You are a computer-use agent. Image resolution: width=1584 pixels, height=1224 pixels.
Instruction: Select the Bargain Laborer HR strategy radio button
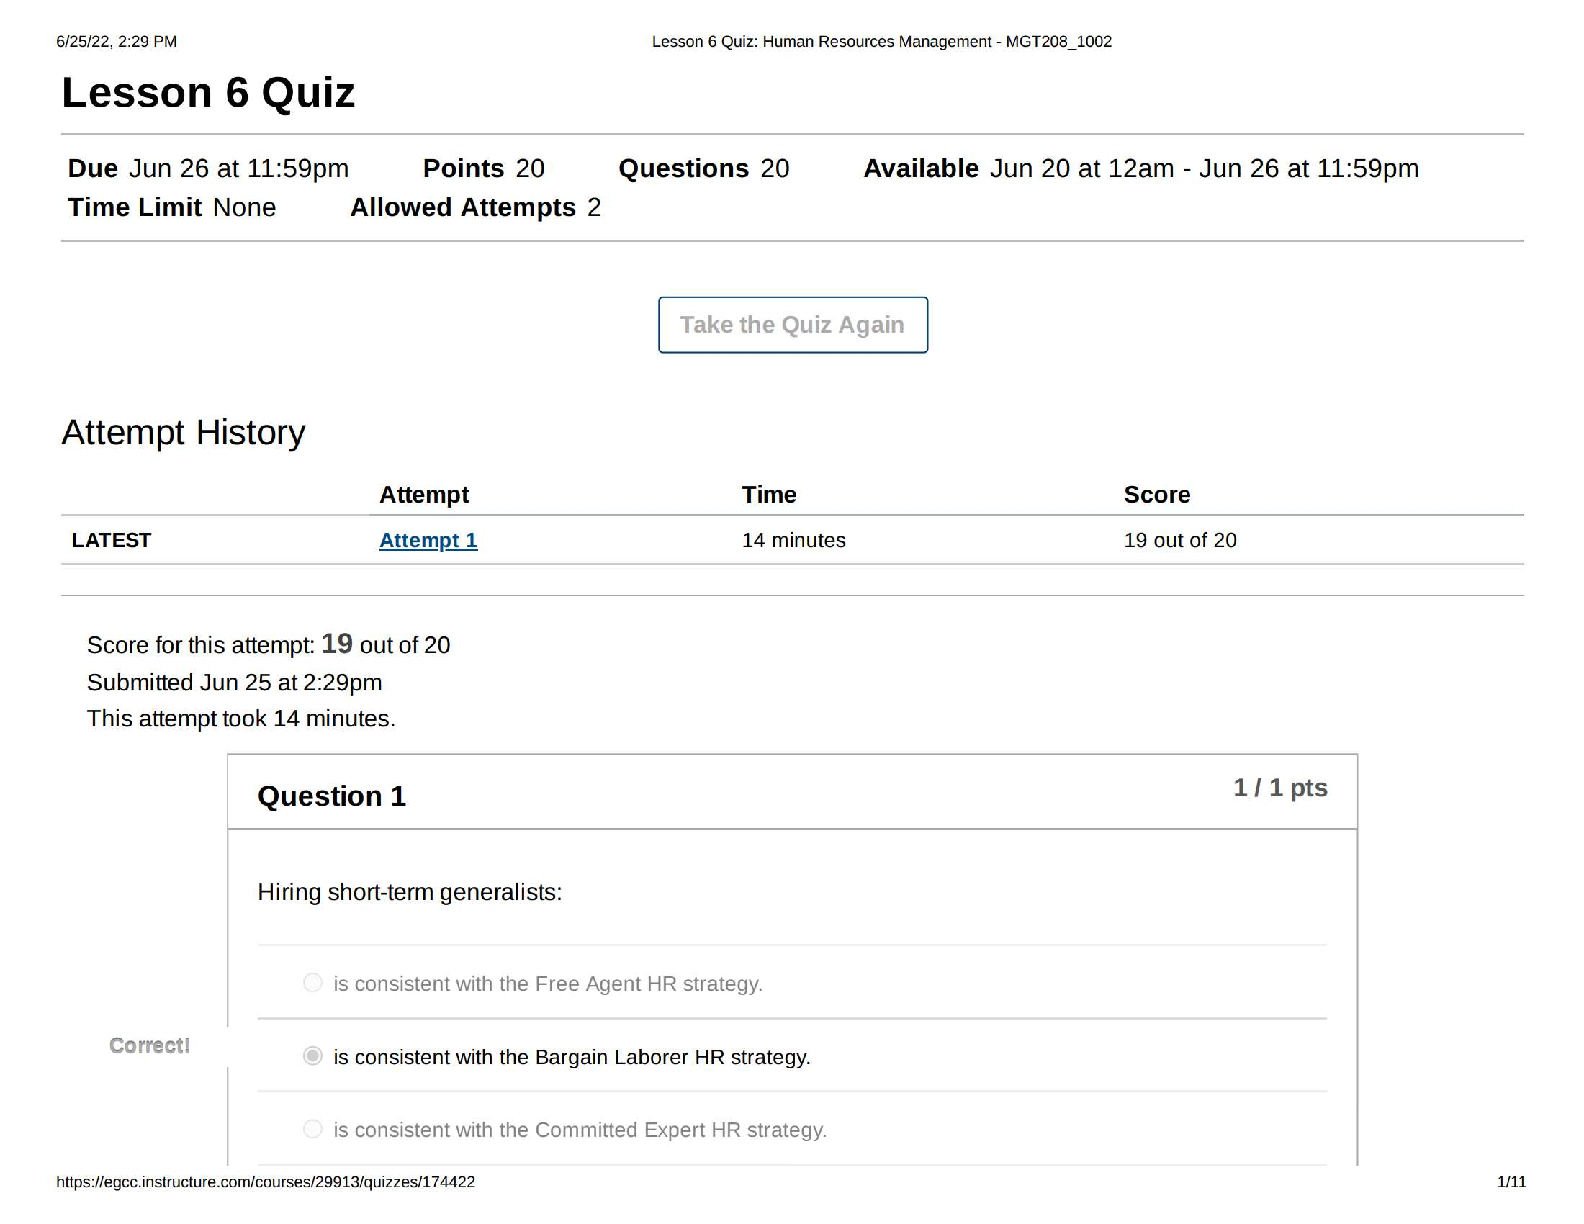tap(313, 1056)
